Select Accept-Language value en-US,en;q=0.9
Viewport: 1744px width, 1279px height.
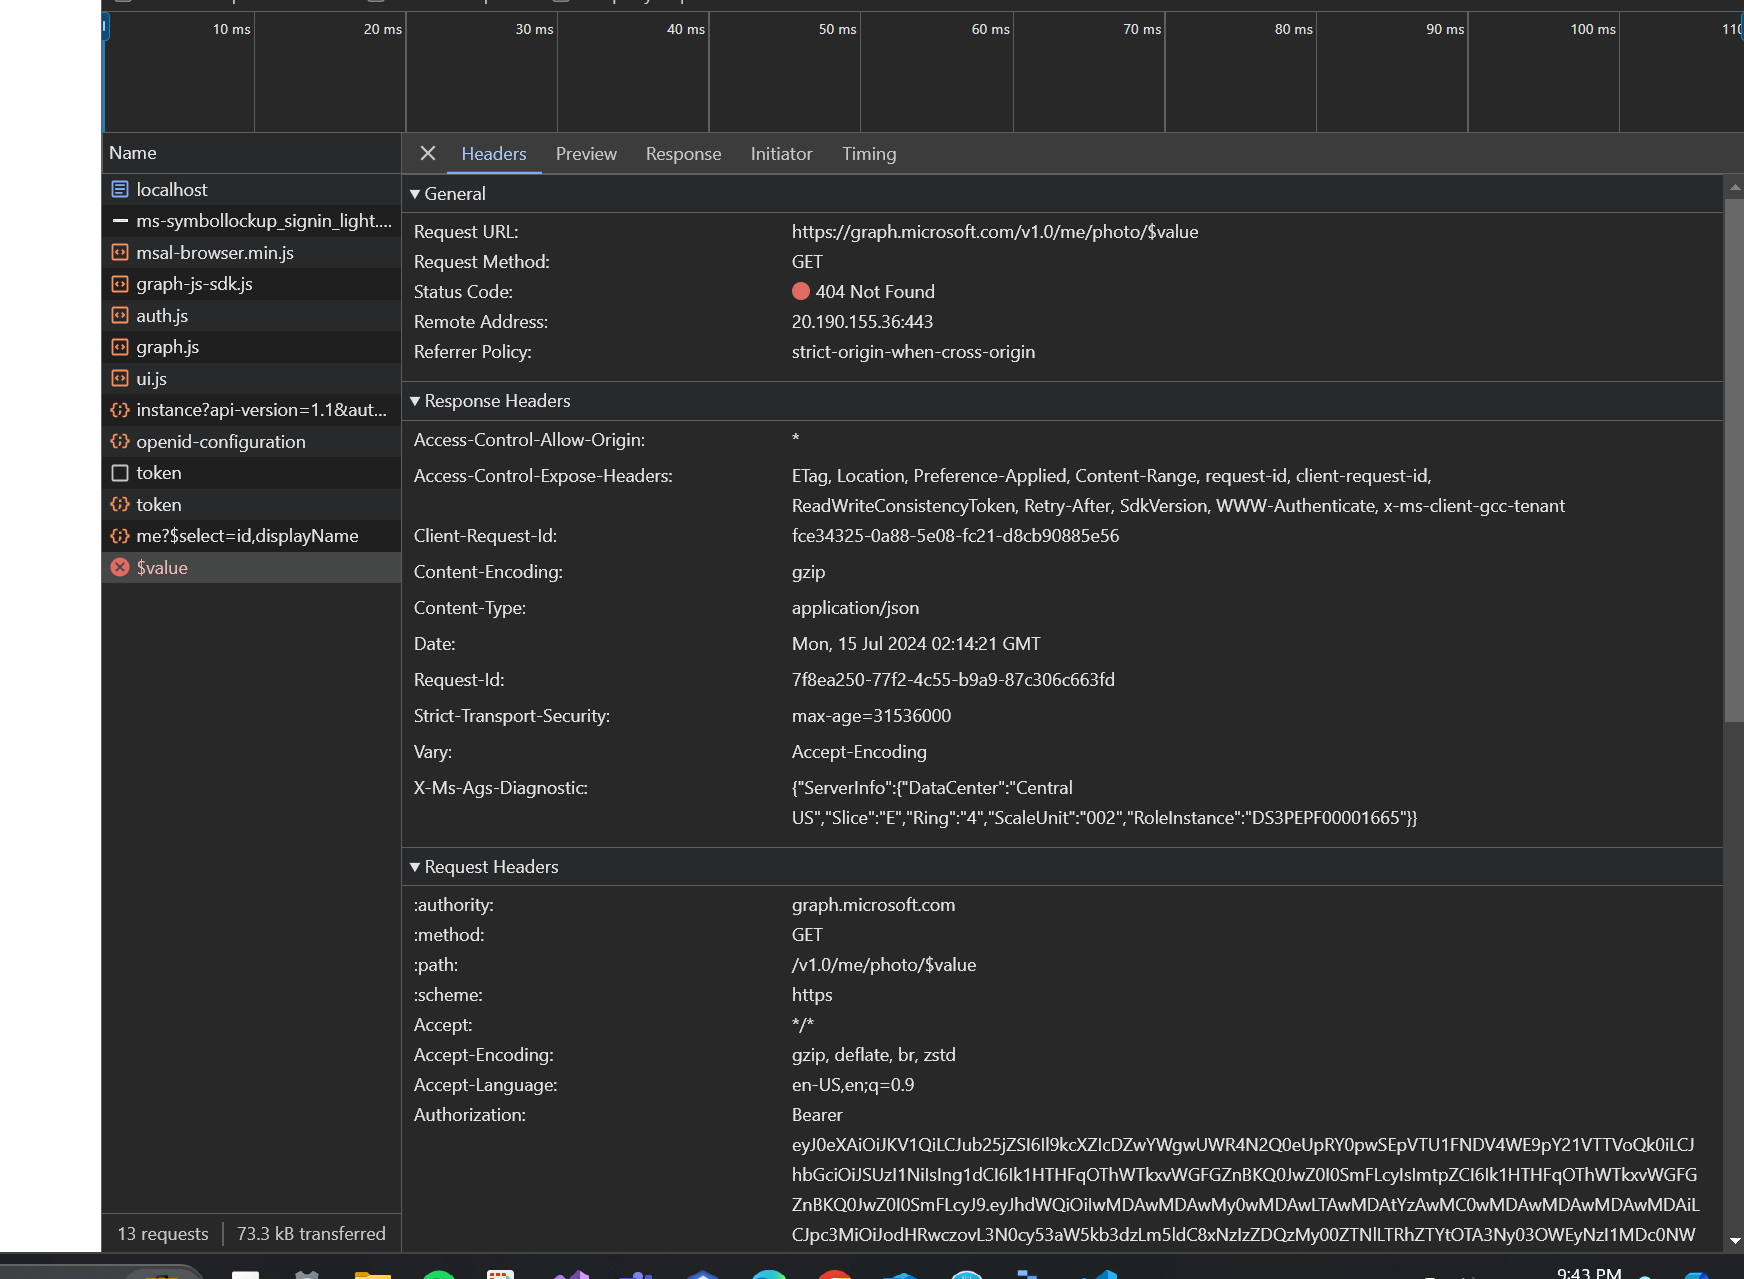pos(853,1085)
